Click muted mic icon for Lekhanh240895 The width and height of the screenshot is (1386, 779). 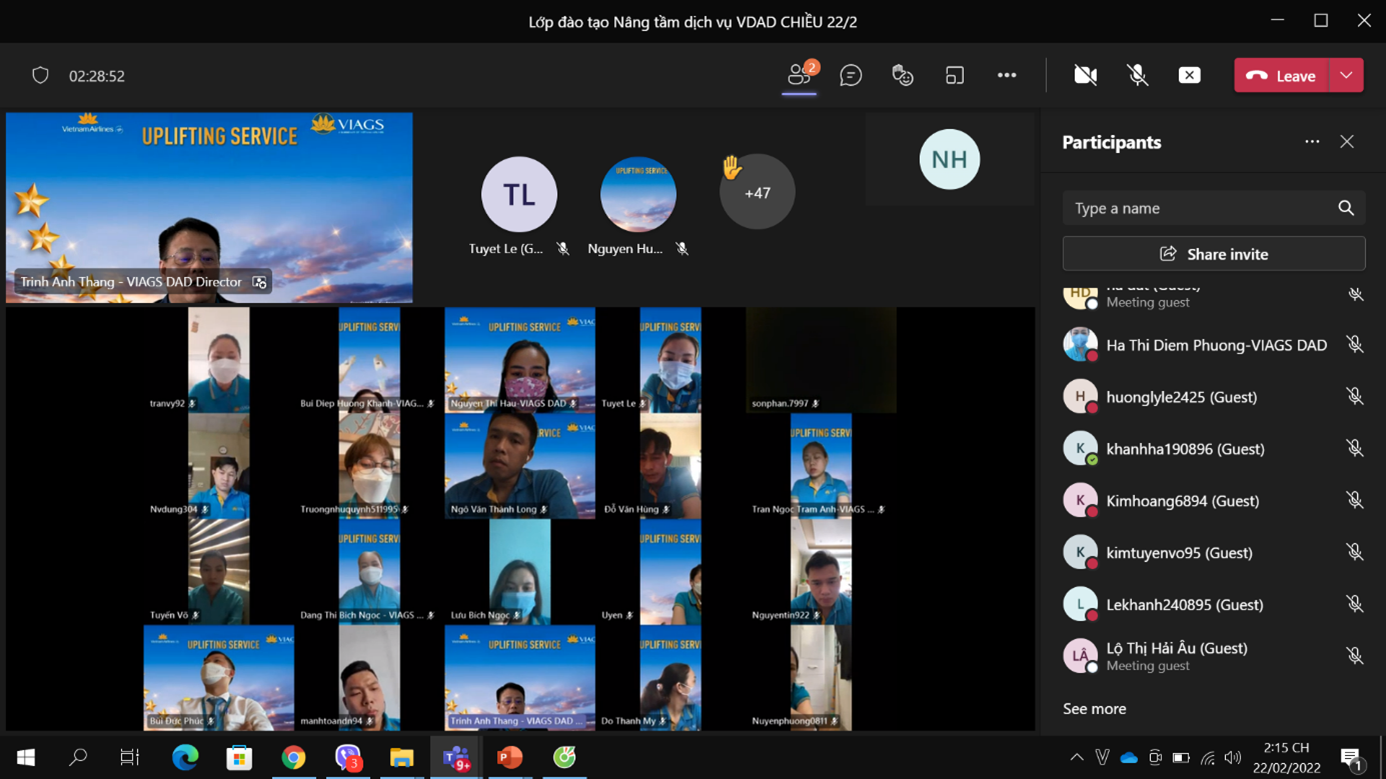(1355, 605)
